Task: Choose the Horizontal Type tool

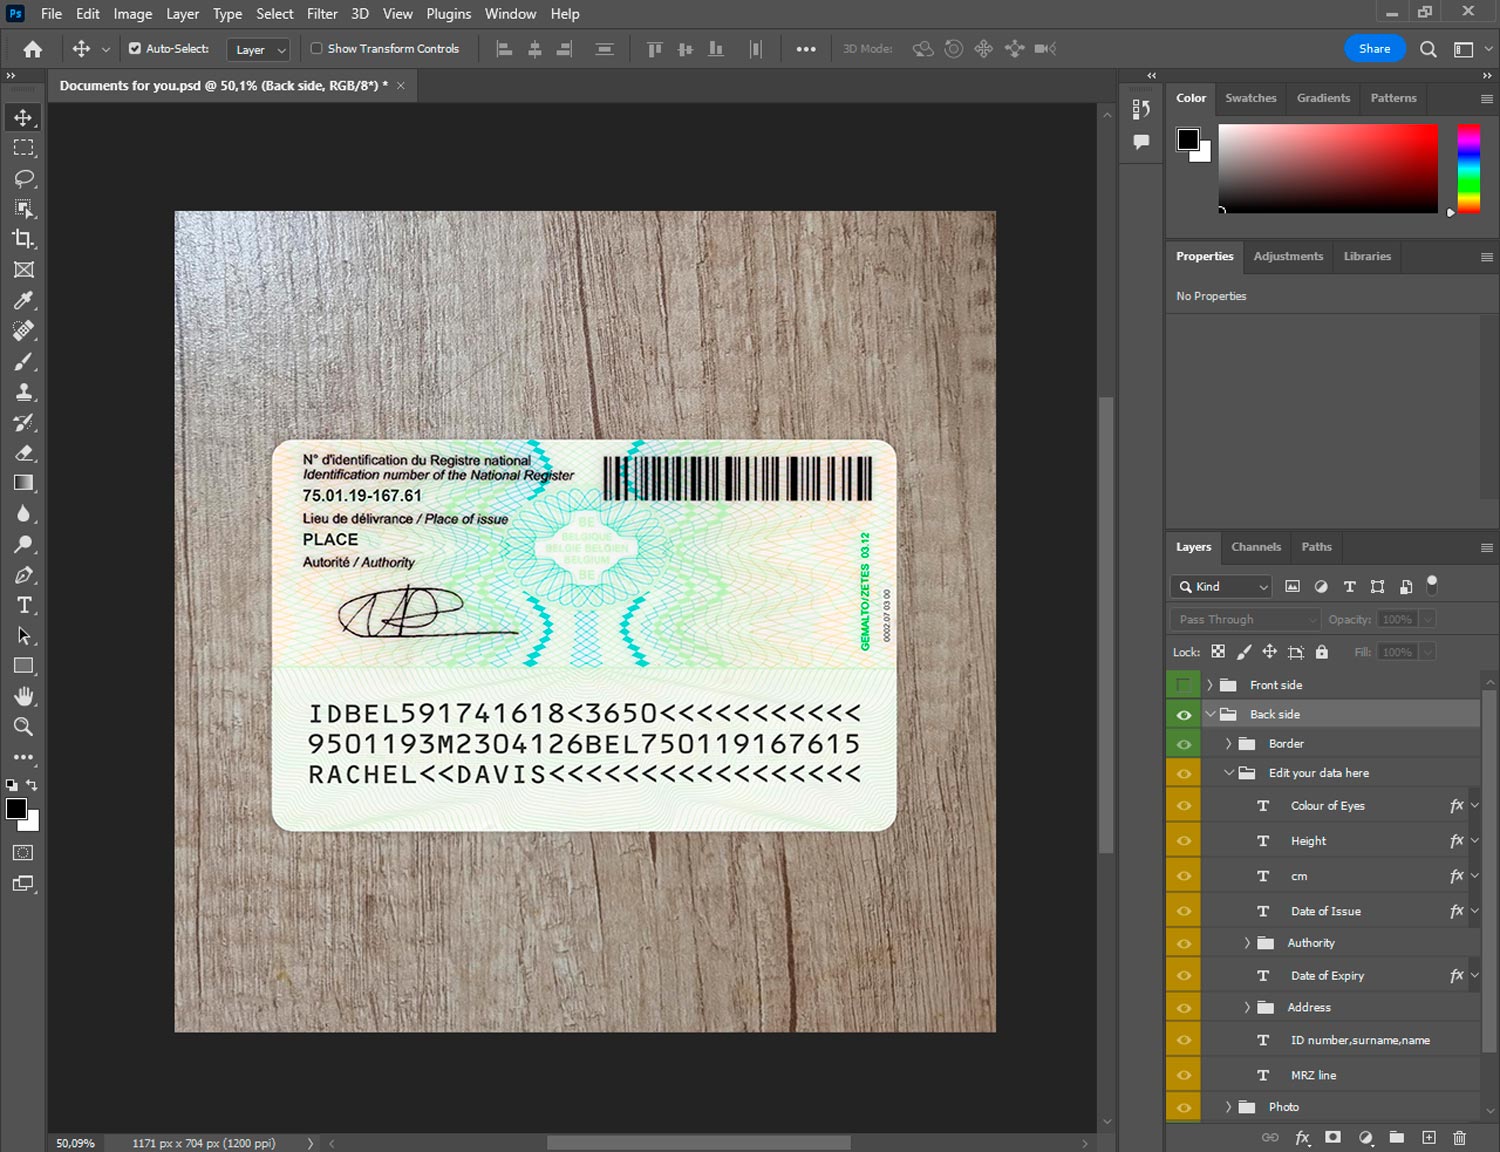Action: click(24, 605)
